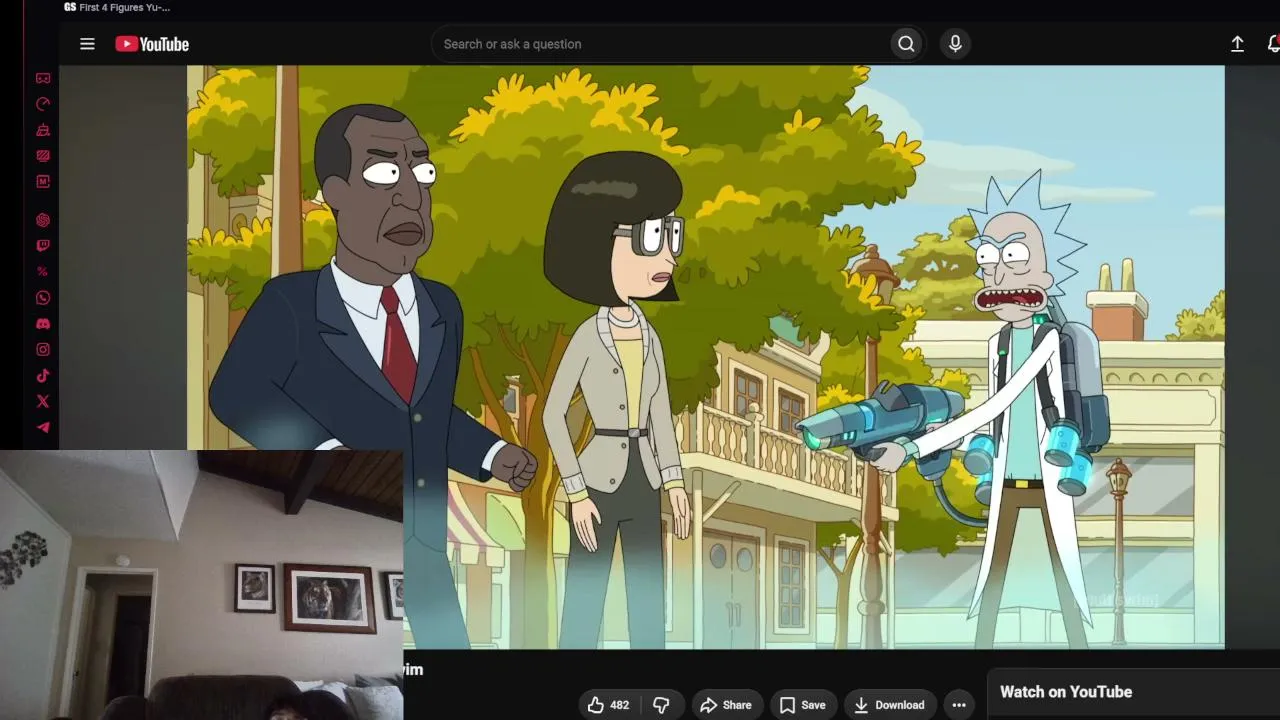Open Telegram from the browser sidebar

click(43, 428)
